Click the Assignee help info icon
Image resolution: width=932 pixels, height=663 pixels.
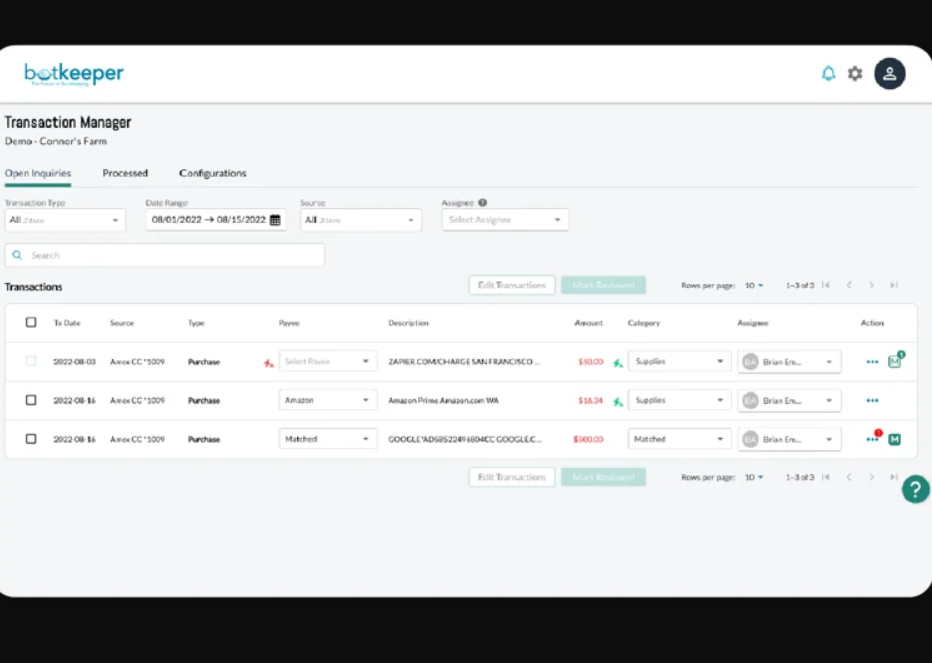[x=483, y=203]
